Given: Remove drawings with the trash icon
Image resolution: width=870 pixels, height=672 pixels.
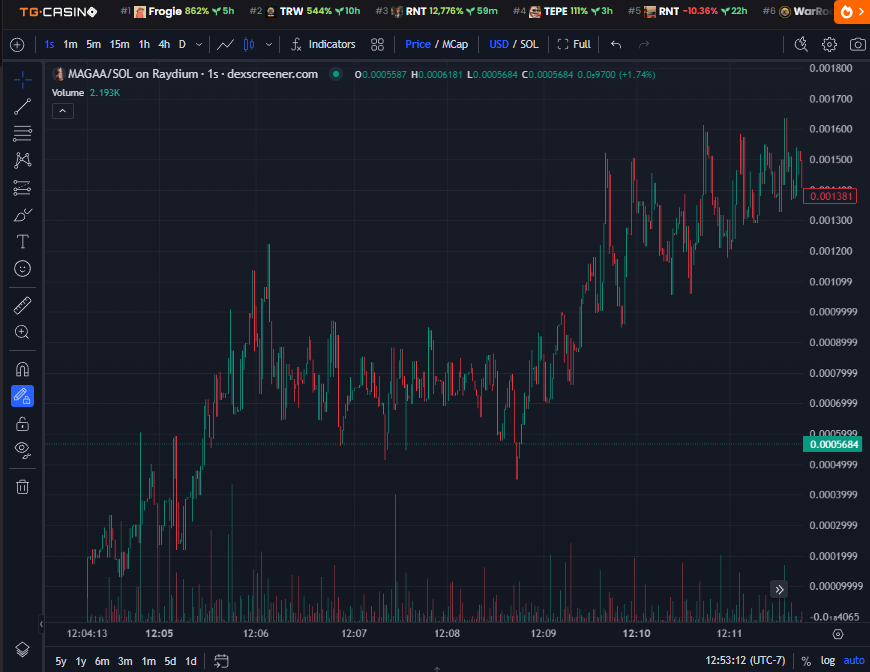Looking at the screenshot, I should (22, 486).
